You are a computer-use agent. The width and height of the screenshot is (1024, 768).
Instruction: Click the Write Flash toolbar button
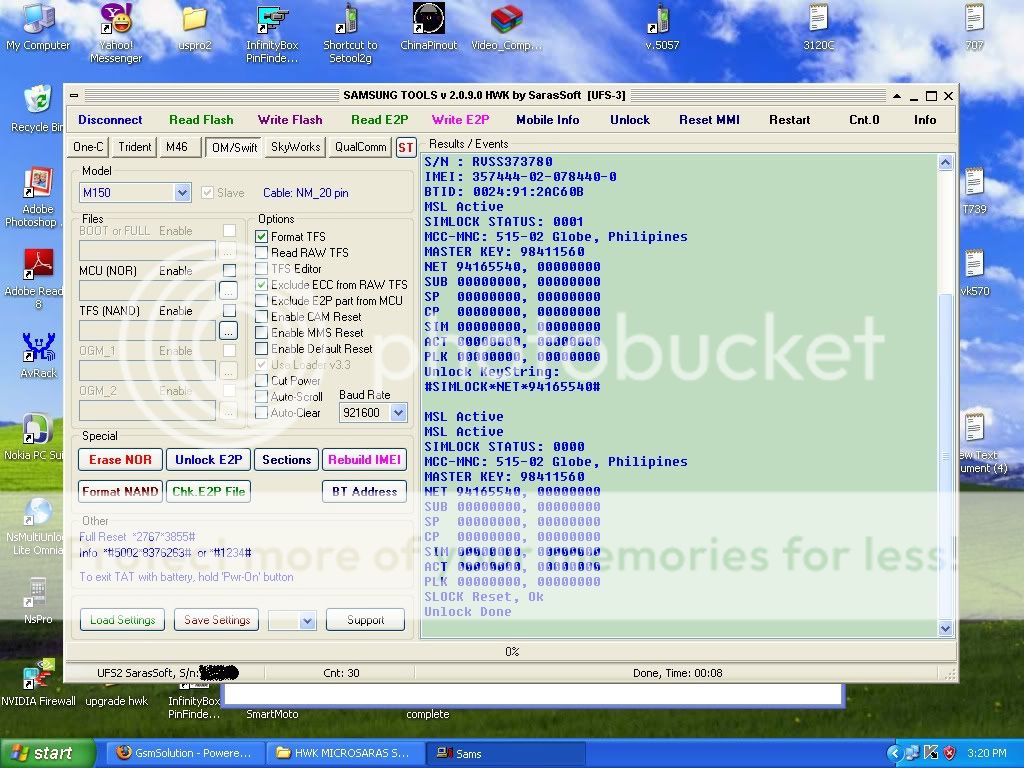[x=290, y=120]
